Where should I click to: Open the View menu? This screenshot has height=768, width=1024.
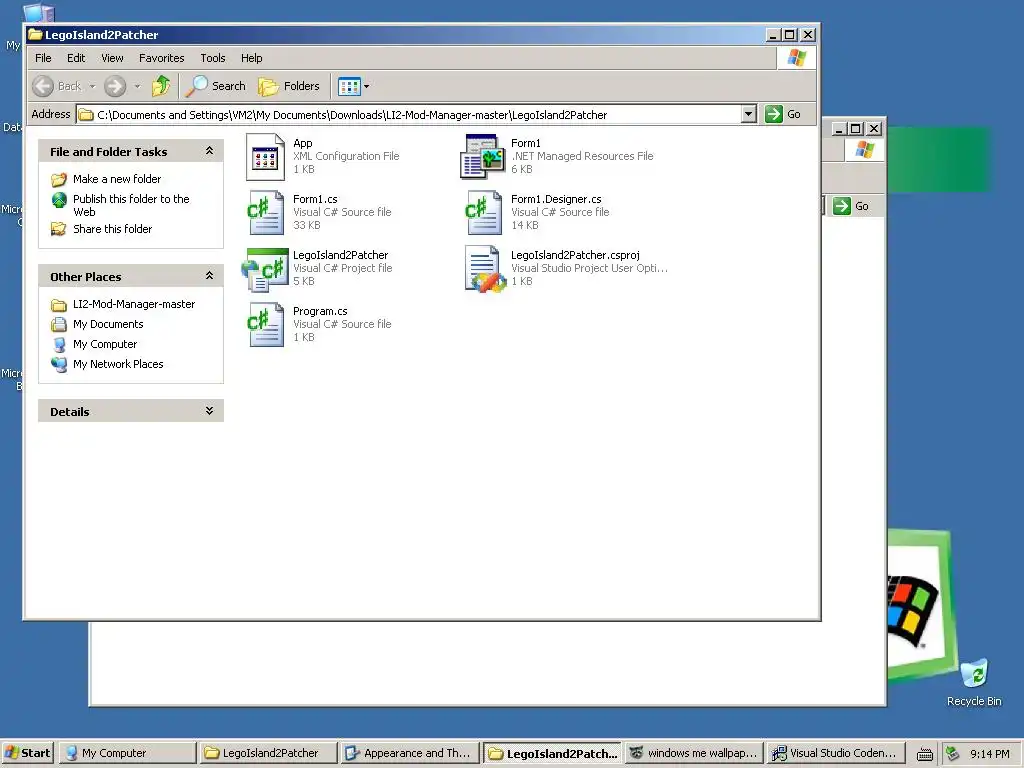click(x=112, y=58)
